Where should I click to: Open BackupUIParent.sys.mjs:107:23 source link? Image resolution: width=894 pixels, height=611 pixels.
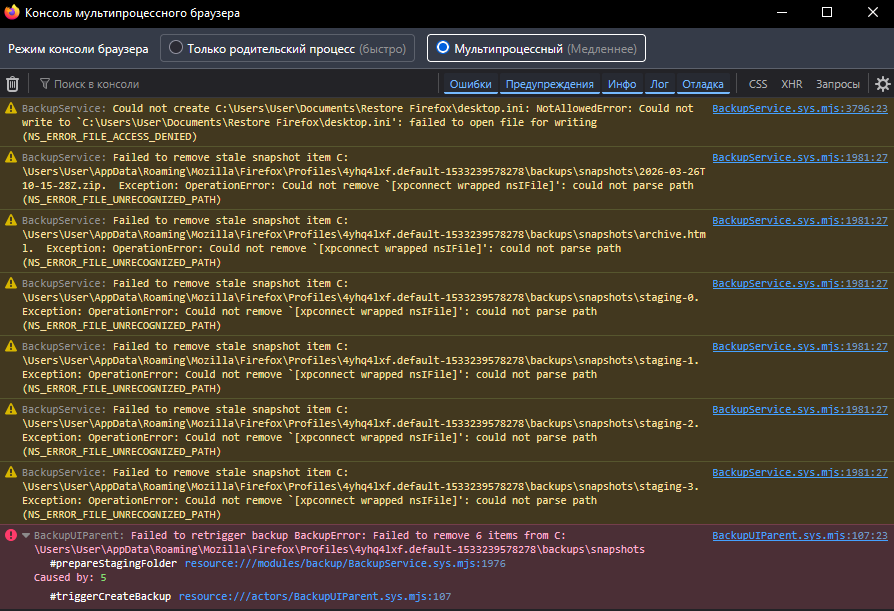pos(799,536)
